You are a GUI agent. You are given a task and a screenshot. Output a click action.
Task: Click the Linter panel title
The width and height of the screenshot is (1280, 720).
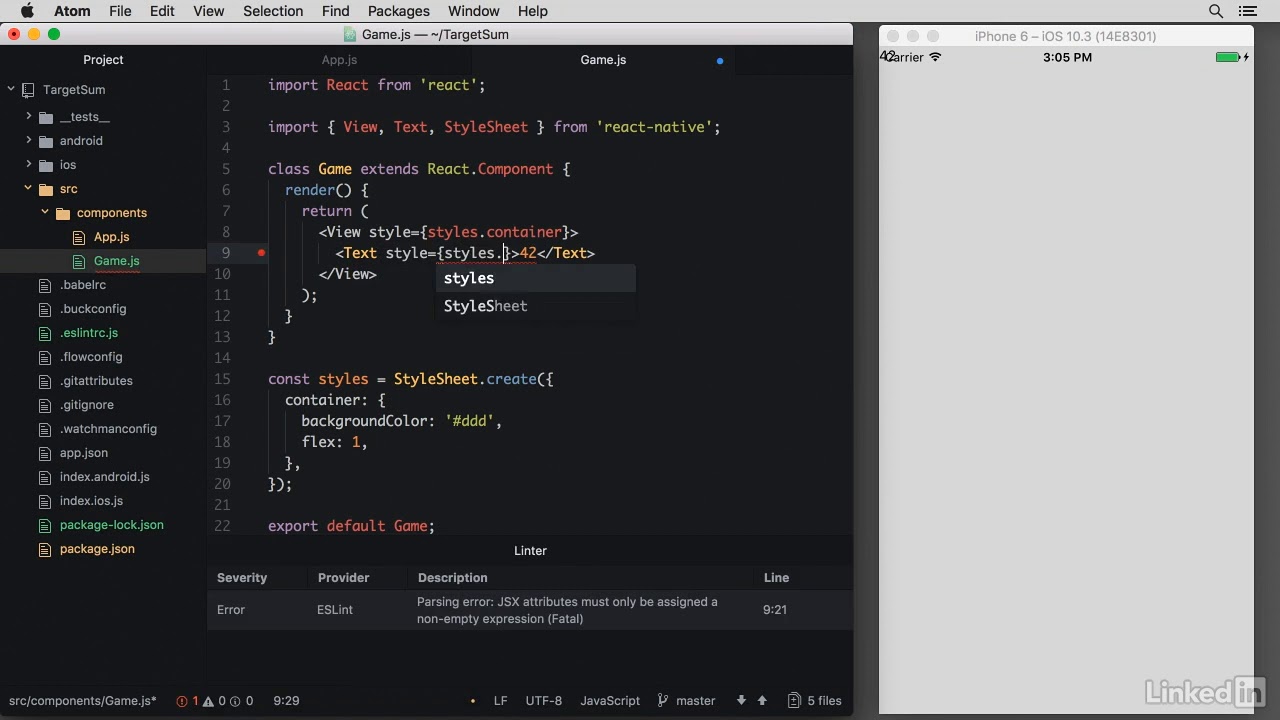(530, 550)
